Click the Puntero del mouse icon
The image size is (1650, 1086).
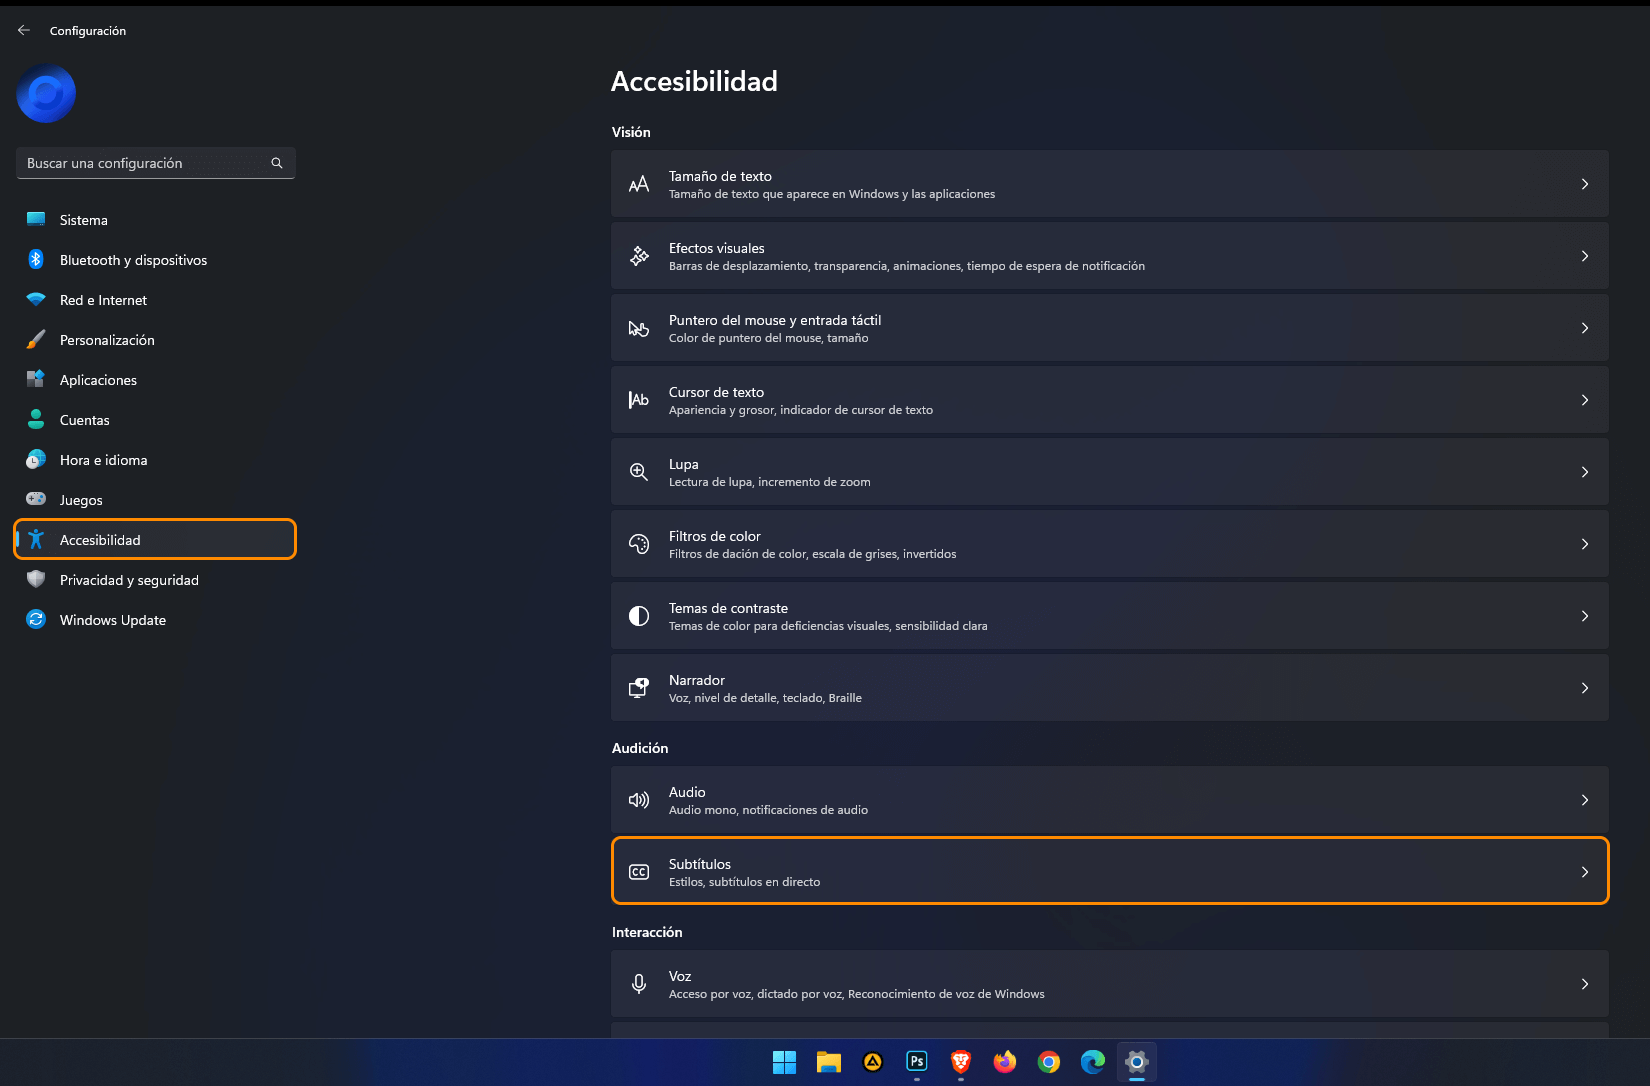click(639, 327)
